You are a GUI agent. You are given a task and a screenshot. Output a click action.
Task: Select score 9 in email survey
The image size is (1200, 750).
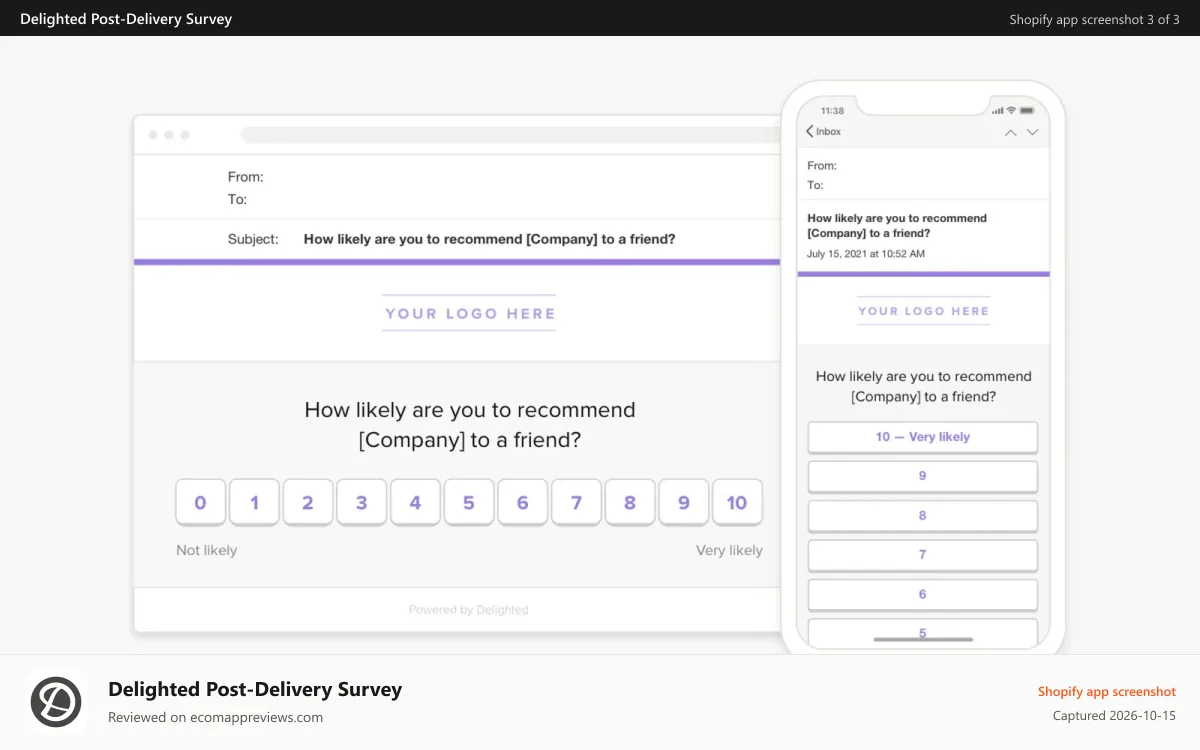(x=684, y=503)
